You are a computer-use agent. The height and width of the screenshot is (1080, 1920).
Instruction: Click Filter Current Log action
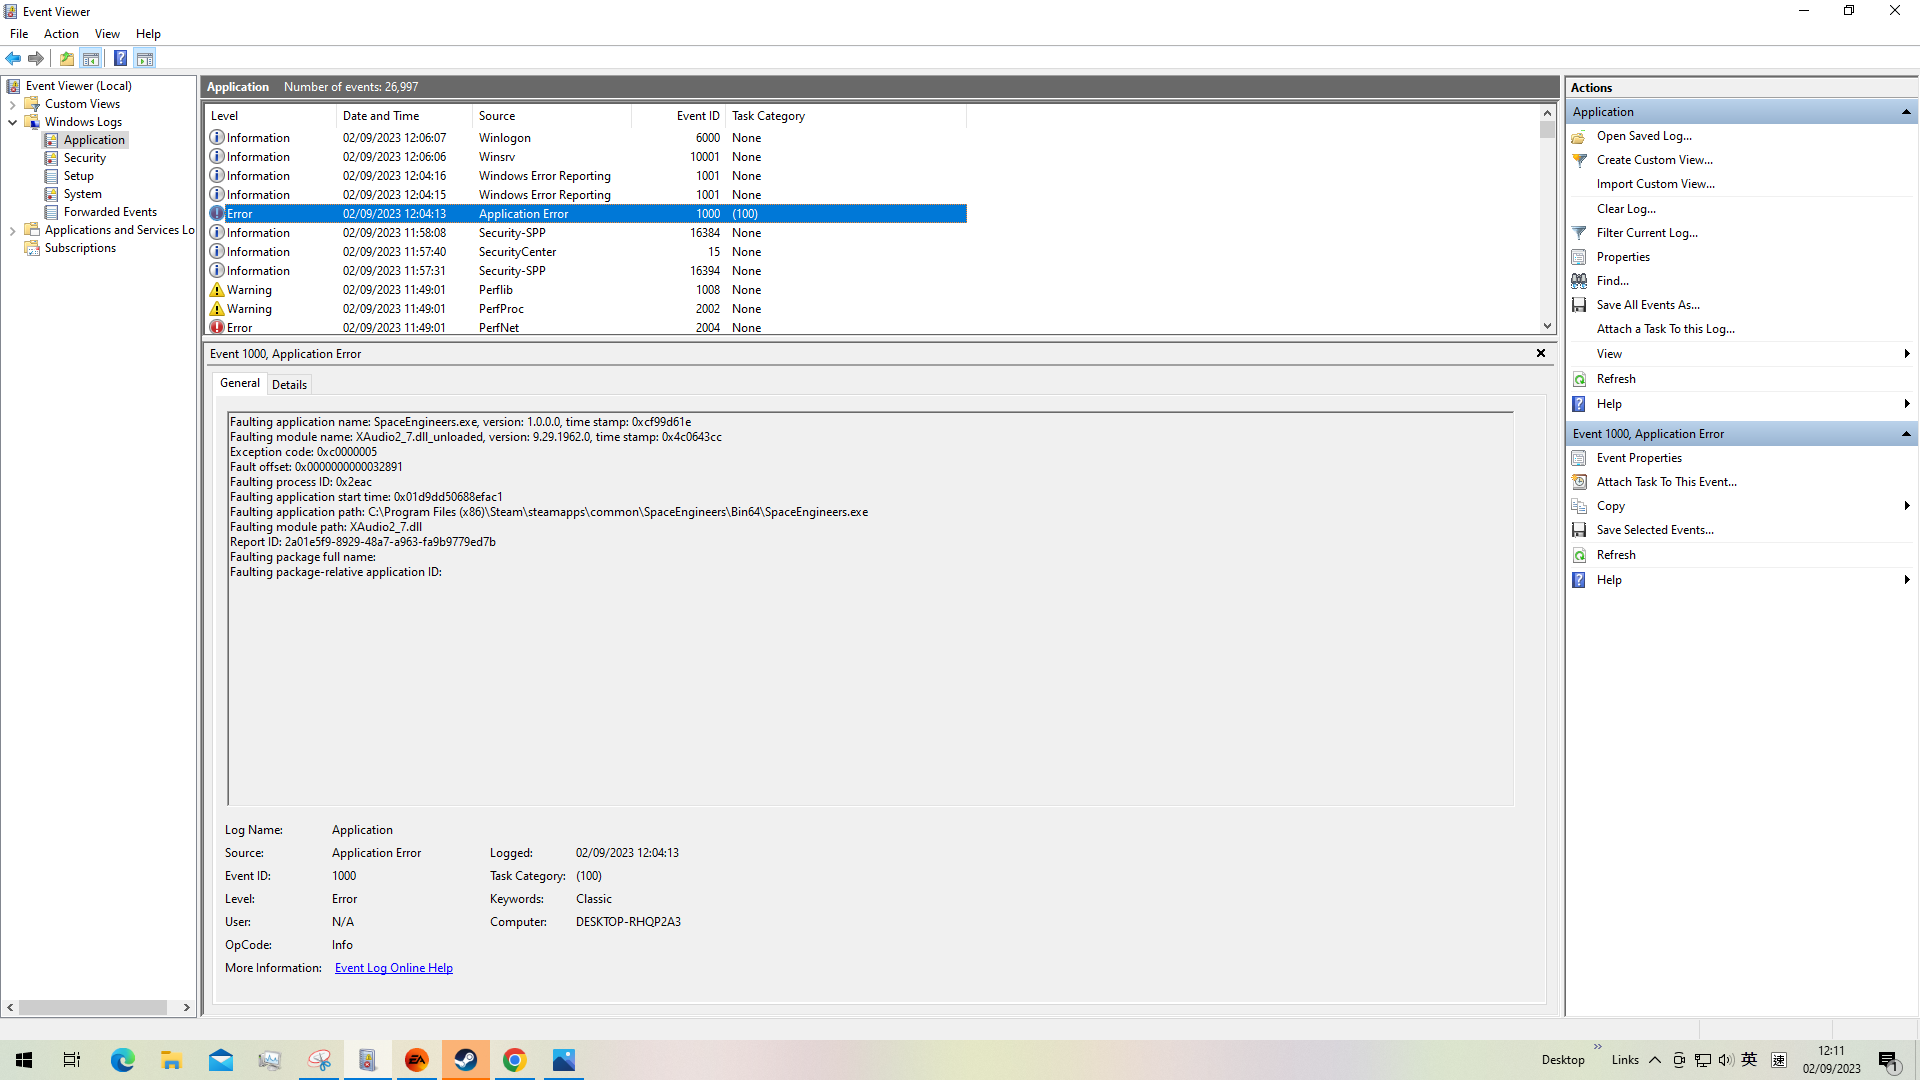(x=1647, y=233)
